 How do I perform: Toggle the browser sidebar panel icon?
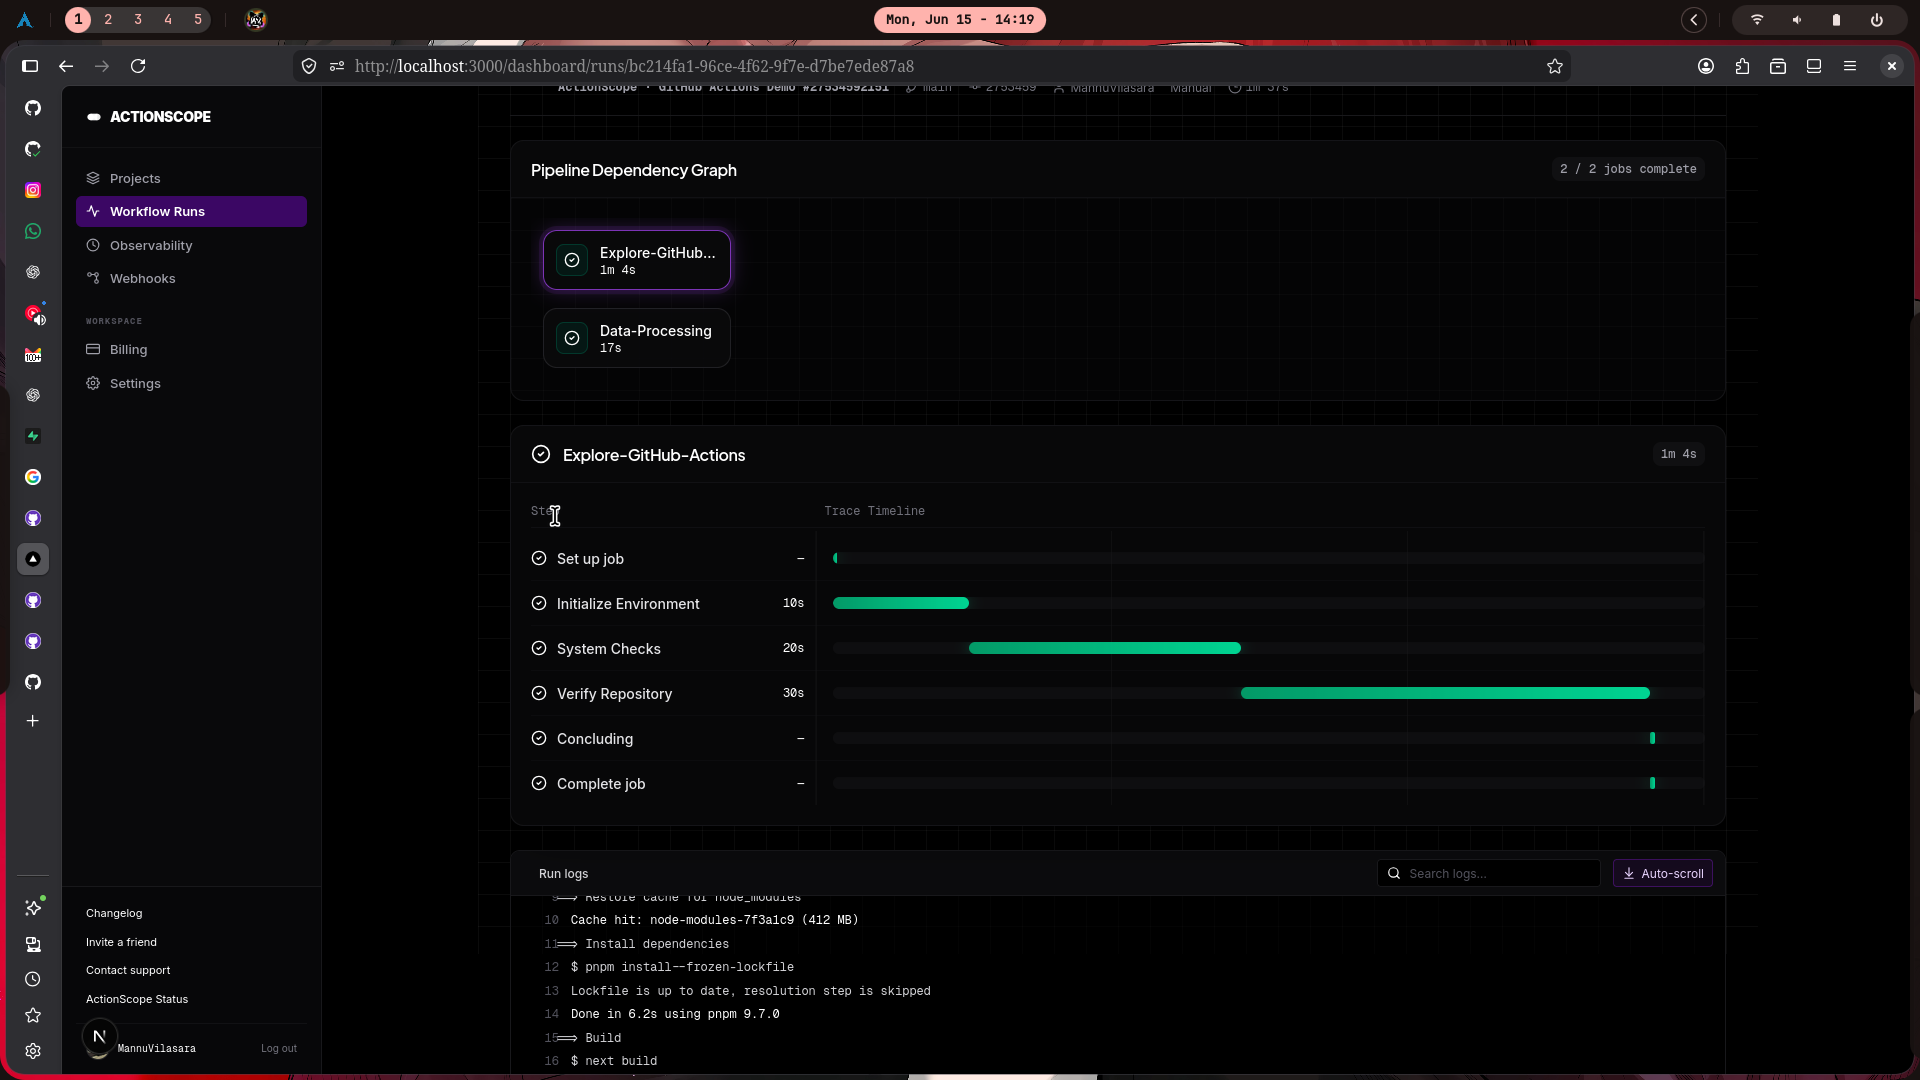tap(30, 66)
